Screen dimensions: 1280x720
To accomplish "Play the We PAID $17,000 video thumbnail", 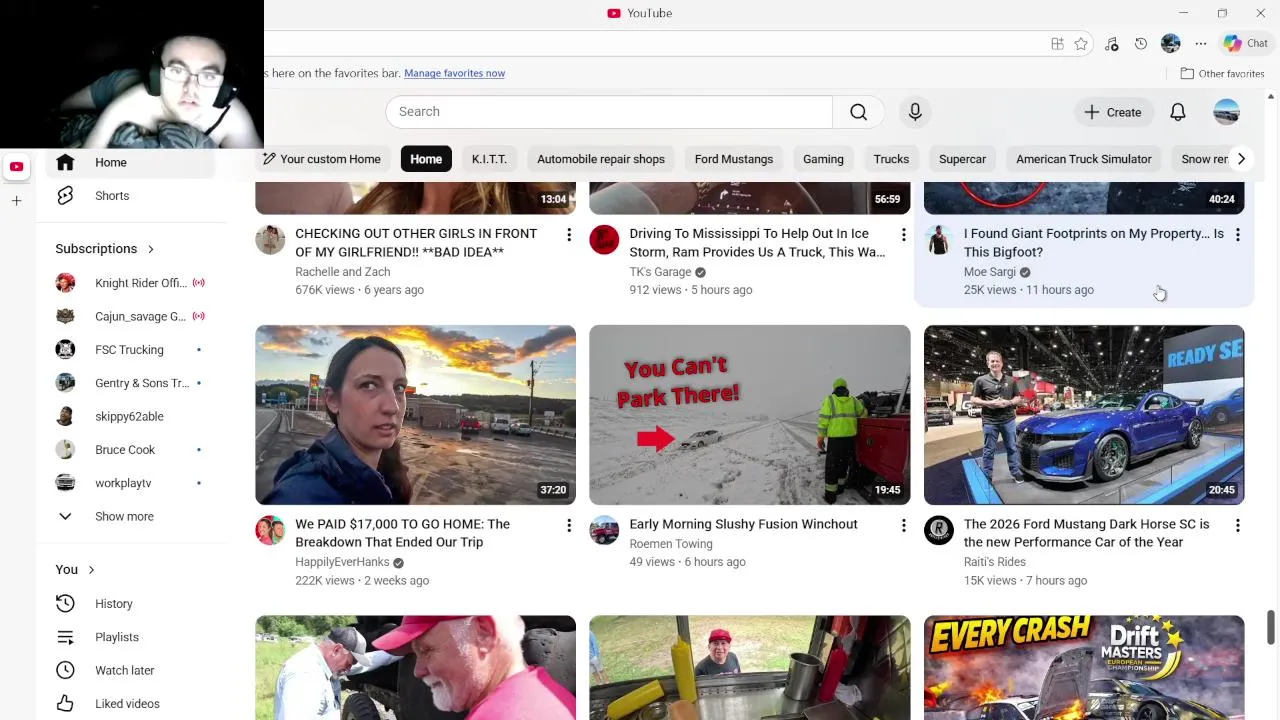I will (415, 414).
